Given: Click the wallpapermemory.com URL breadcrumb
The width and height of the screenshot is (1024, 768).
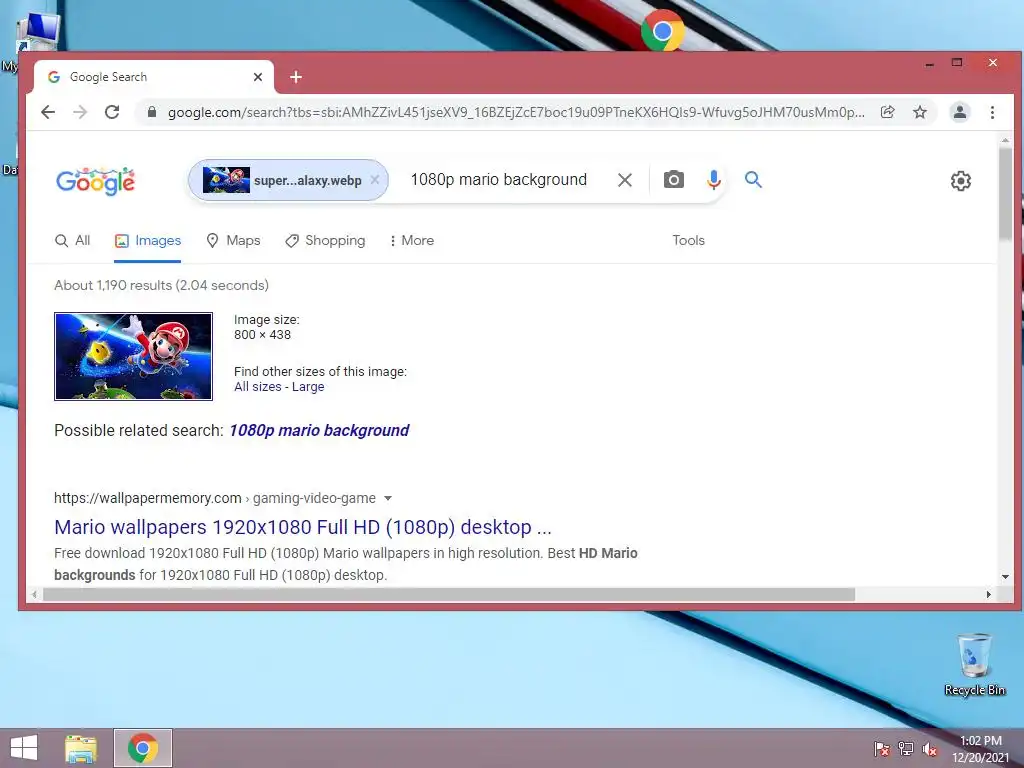Looking at the screenshot, I should coord(215,498).
